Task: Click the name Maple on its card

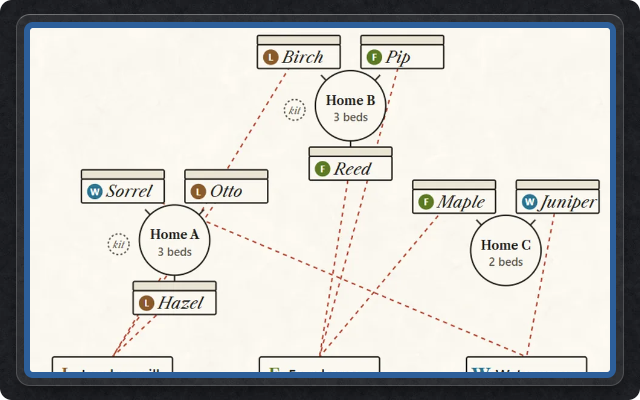Action: coord(461,202)
